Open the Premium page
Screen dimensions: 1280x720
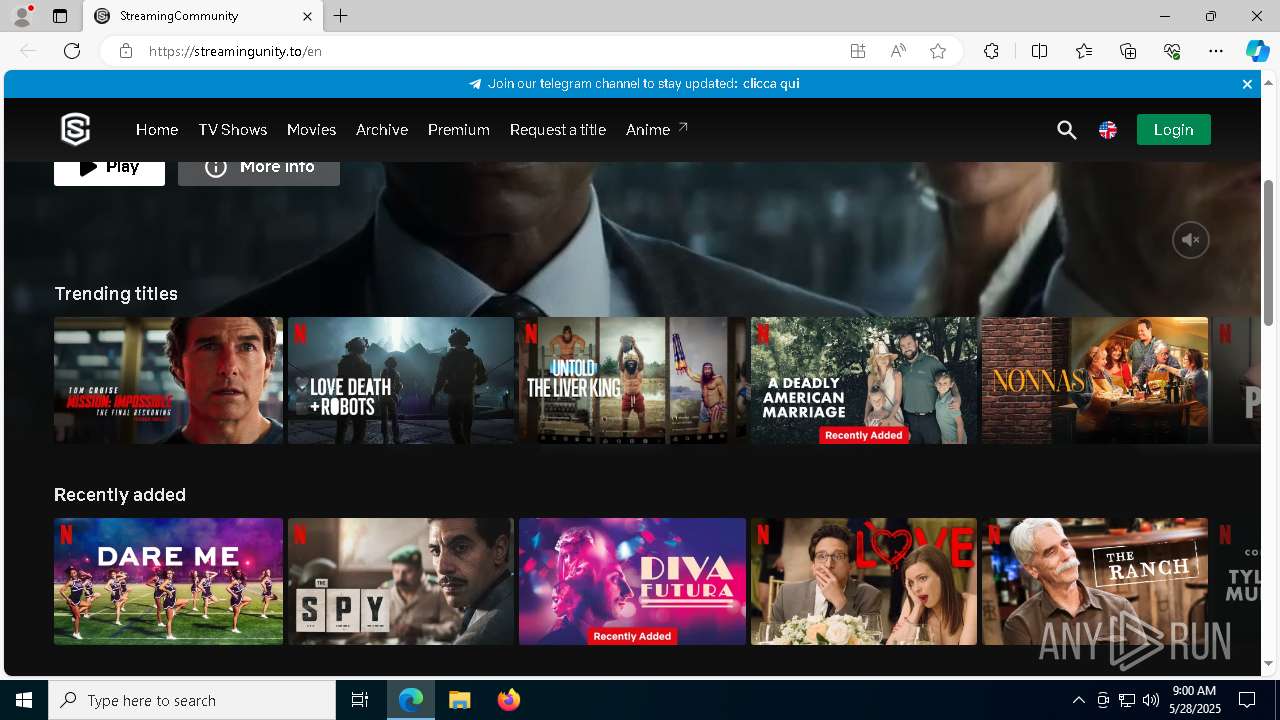pyautogui.click(x=458, y=130)
